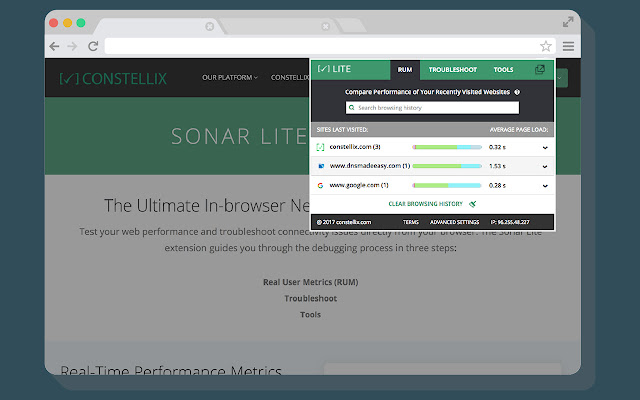
Task: Reload the page with the refresh icon
Action: pos(93,46)
